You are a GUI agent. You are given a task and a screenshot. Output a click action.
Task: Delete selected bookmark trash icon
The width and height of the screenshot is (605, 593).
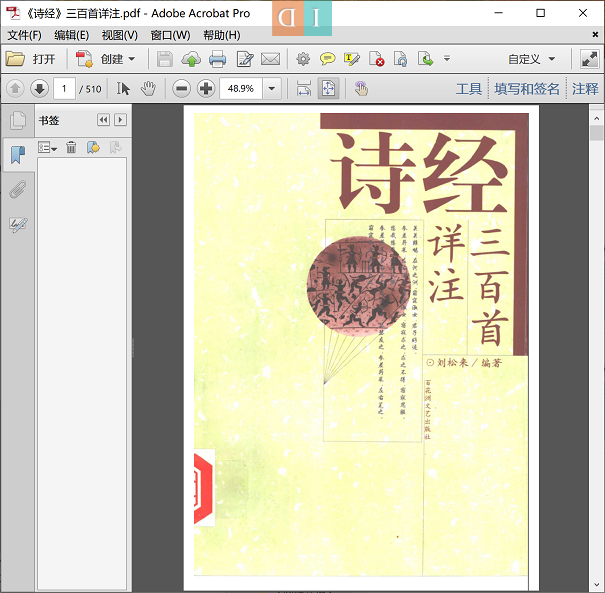tap(71, 147)
